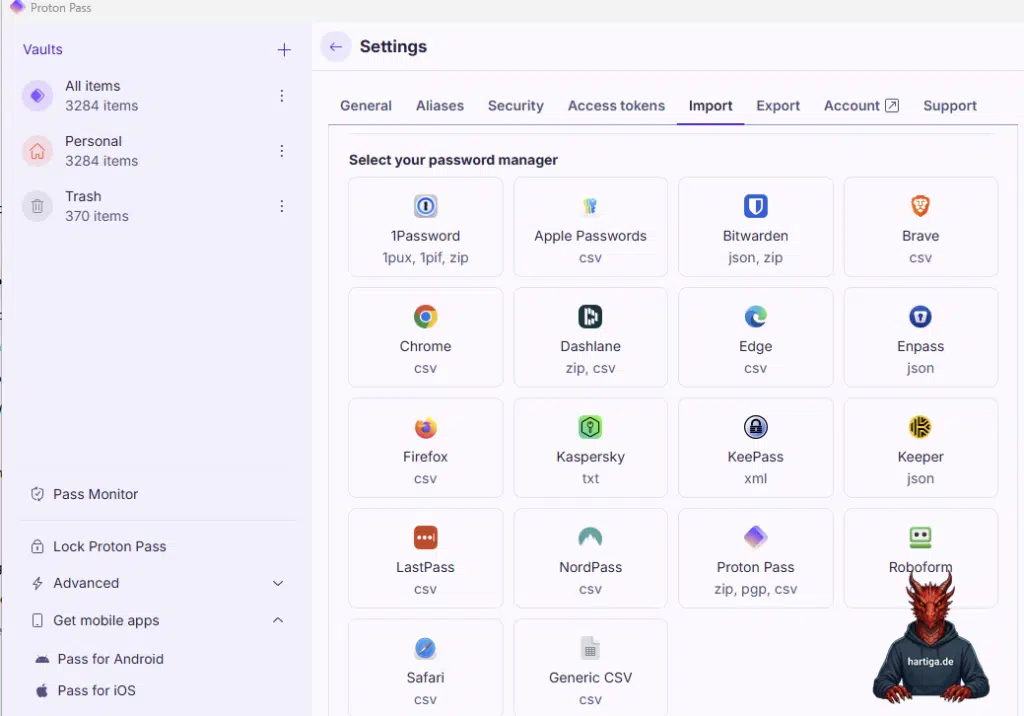Select the Kaspersky green icon

[x=590, y=427]
